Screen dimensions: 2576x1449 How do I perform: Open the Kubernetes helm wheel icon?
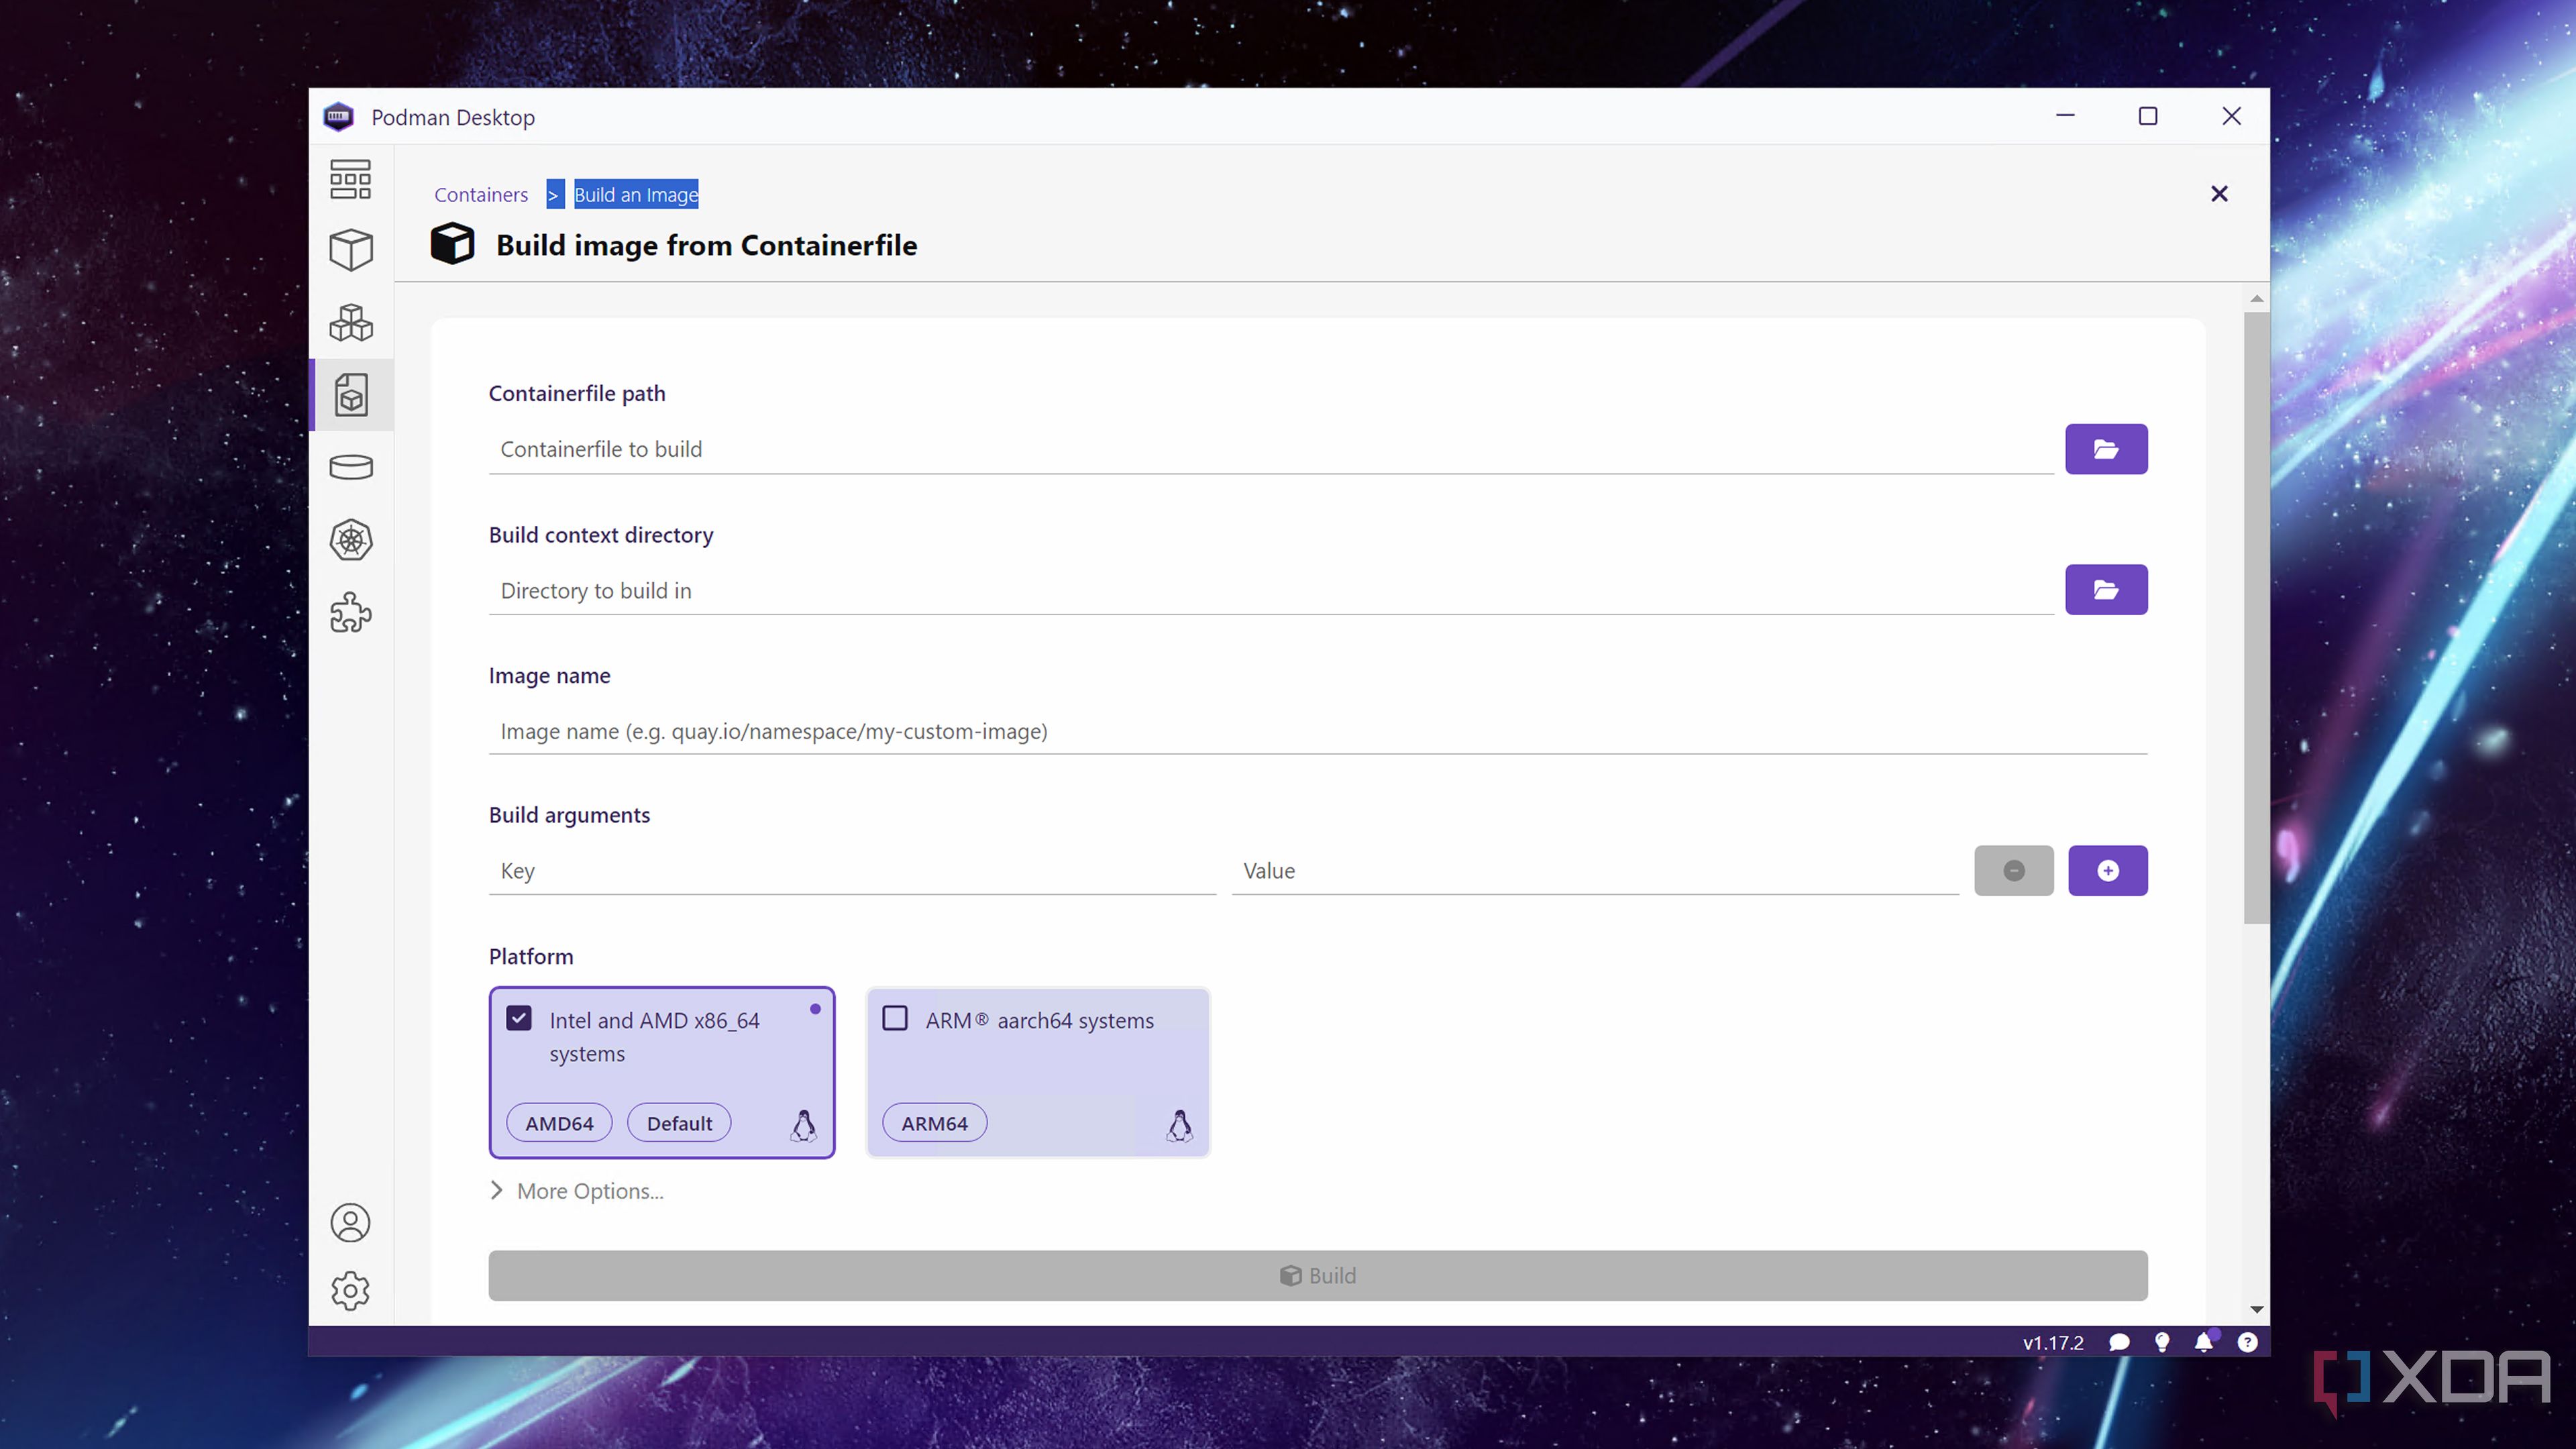[350, 540]
